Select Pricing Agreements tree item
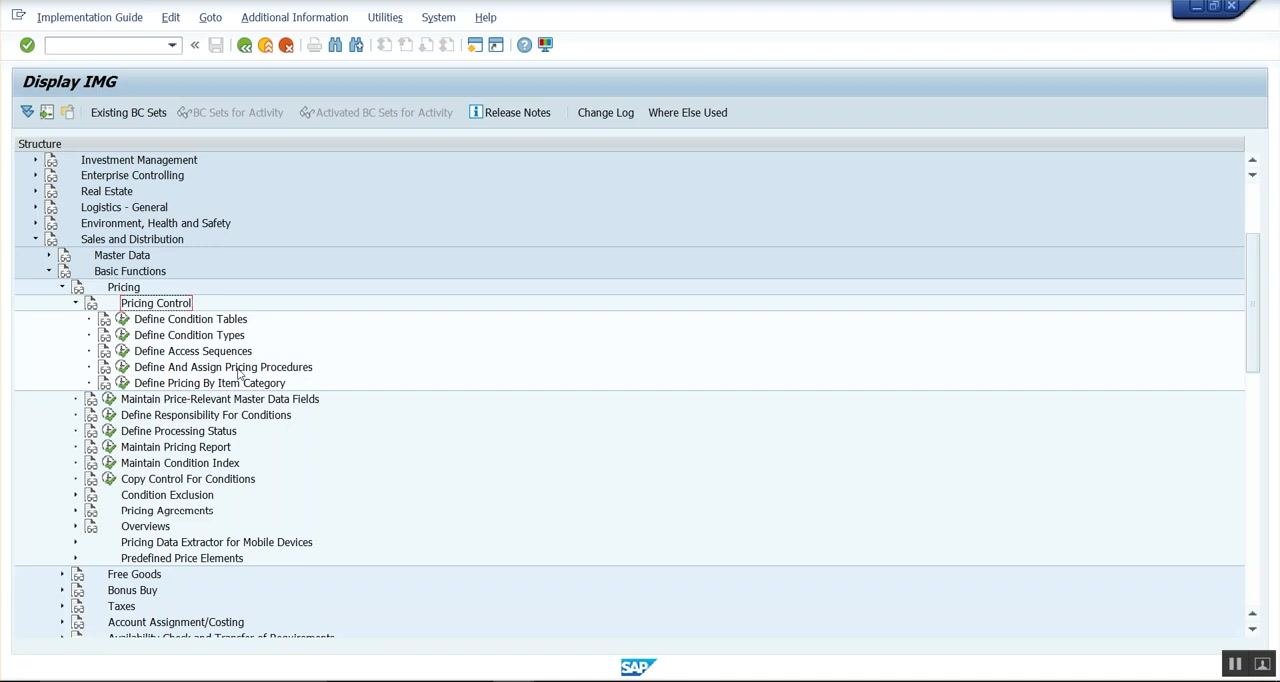Image resolution: width=1280 pixels, height=682 pixels. [x=167, y=511]
